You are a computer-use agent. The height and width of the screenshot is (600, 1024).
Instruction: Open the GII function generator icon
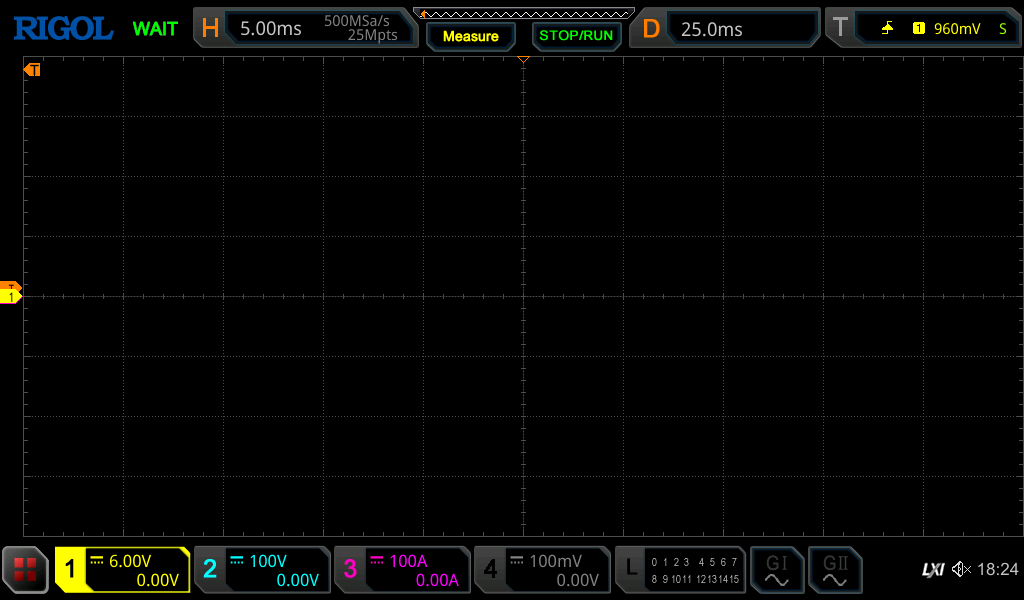coord(835,570)
